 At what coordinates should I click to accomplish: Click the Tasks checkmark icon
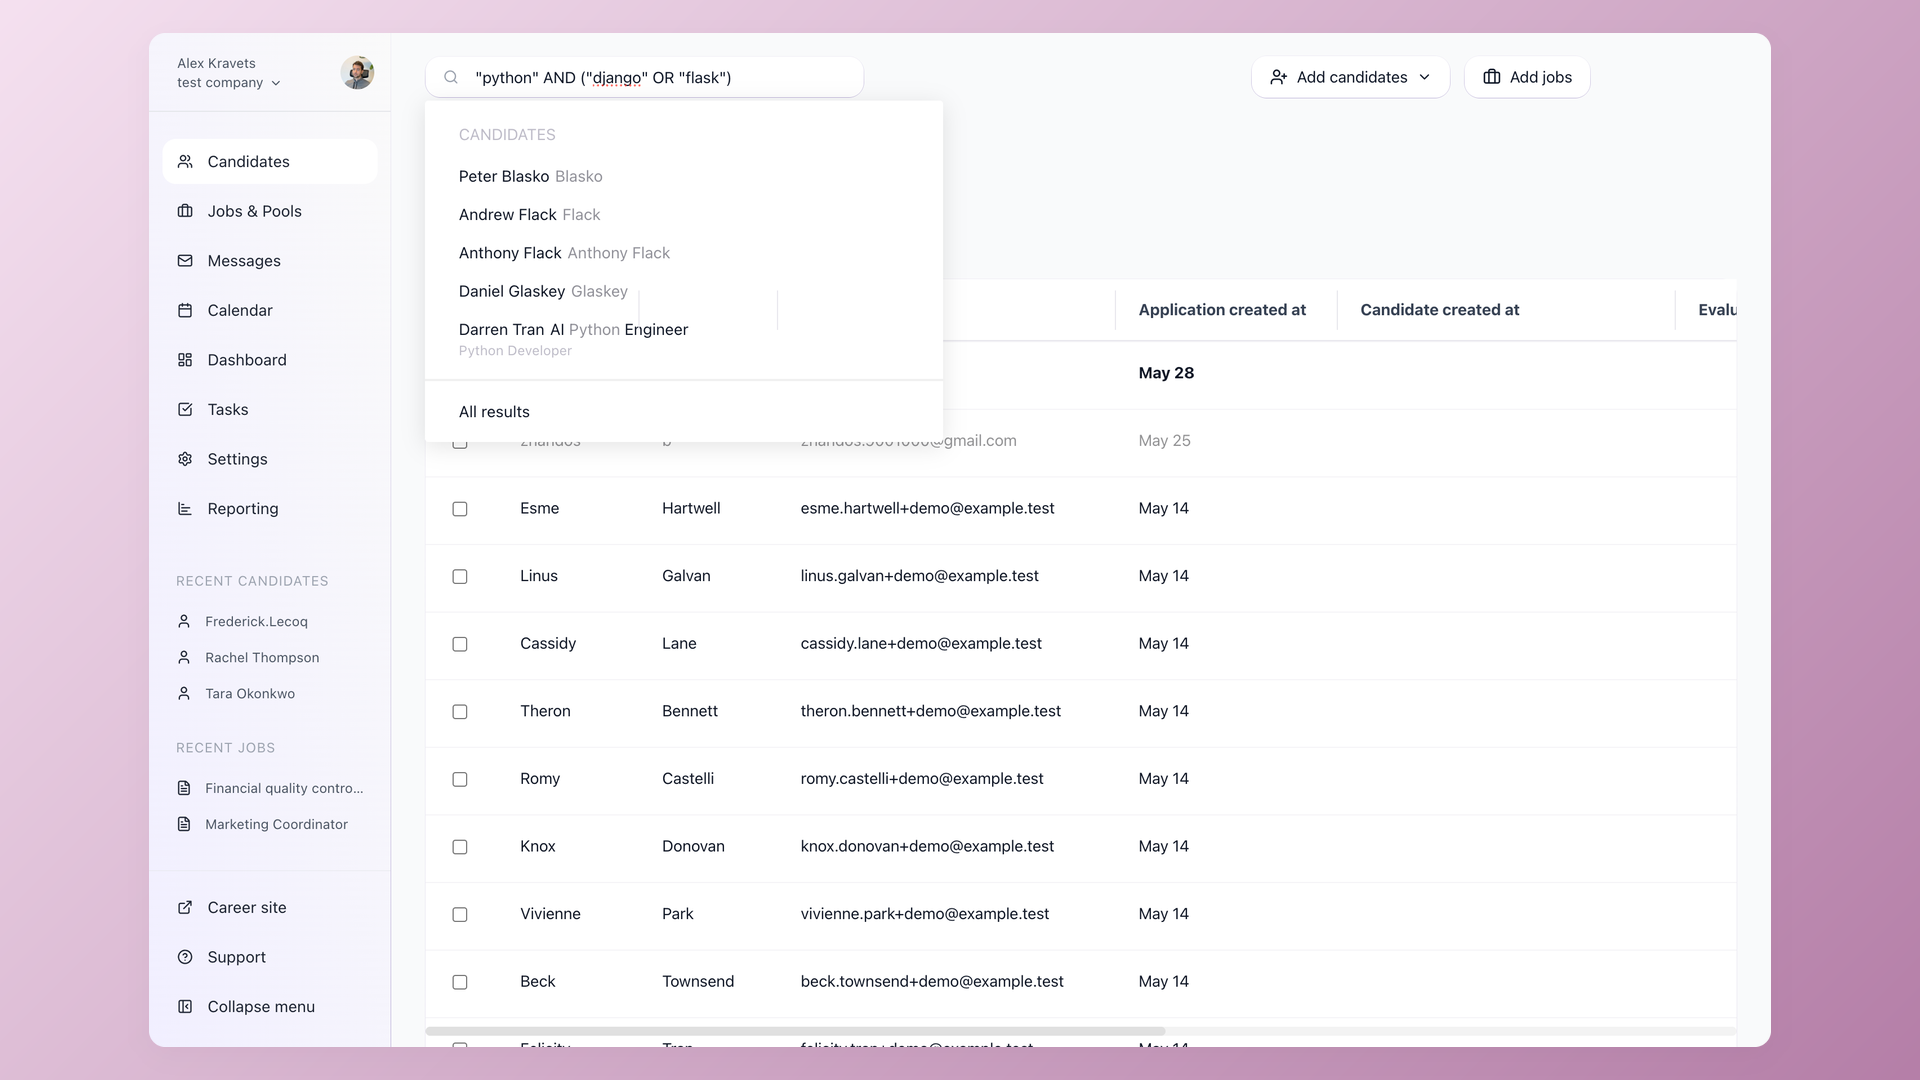click(x=185, y=409)
